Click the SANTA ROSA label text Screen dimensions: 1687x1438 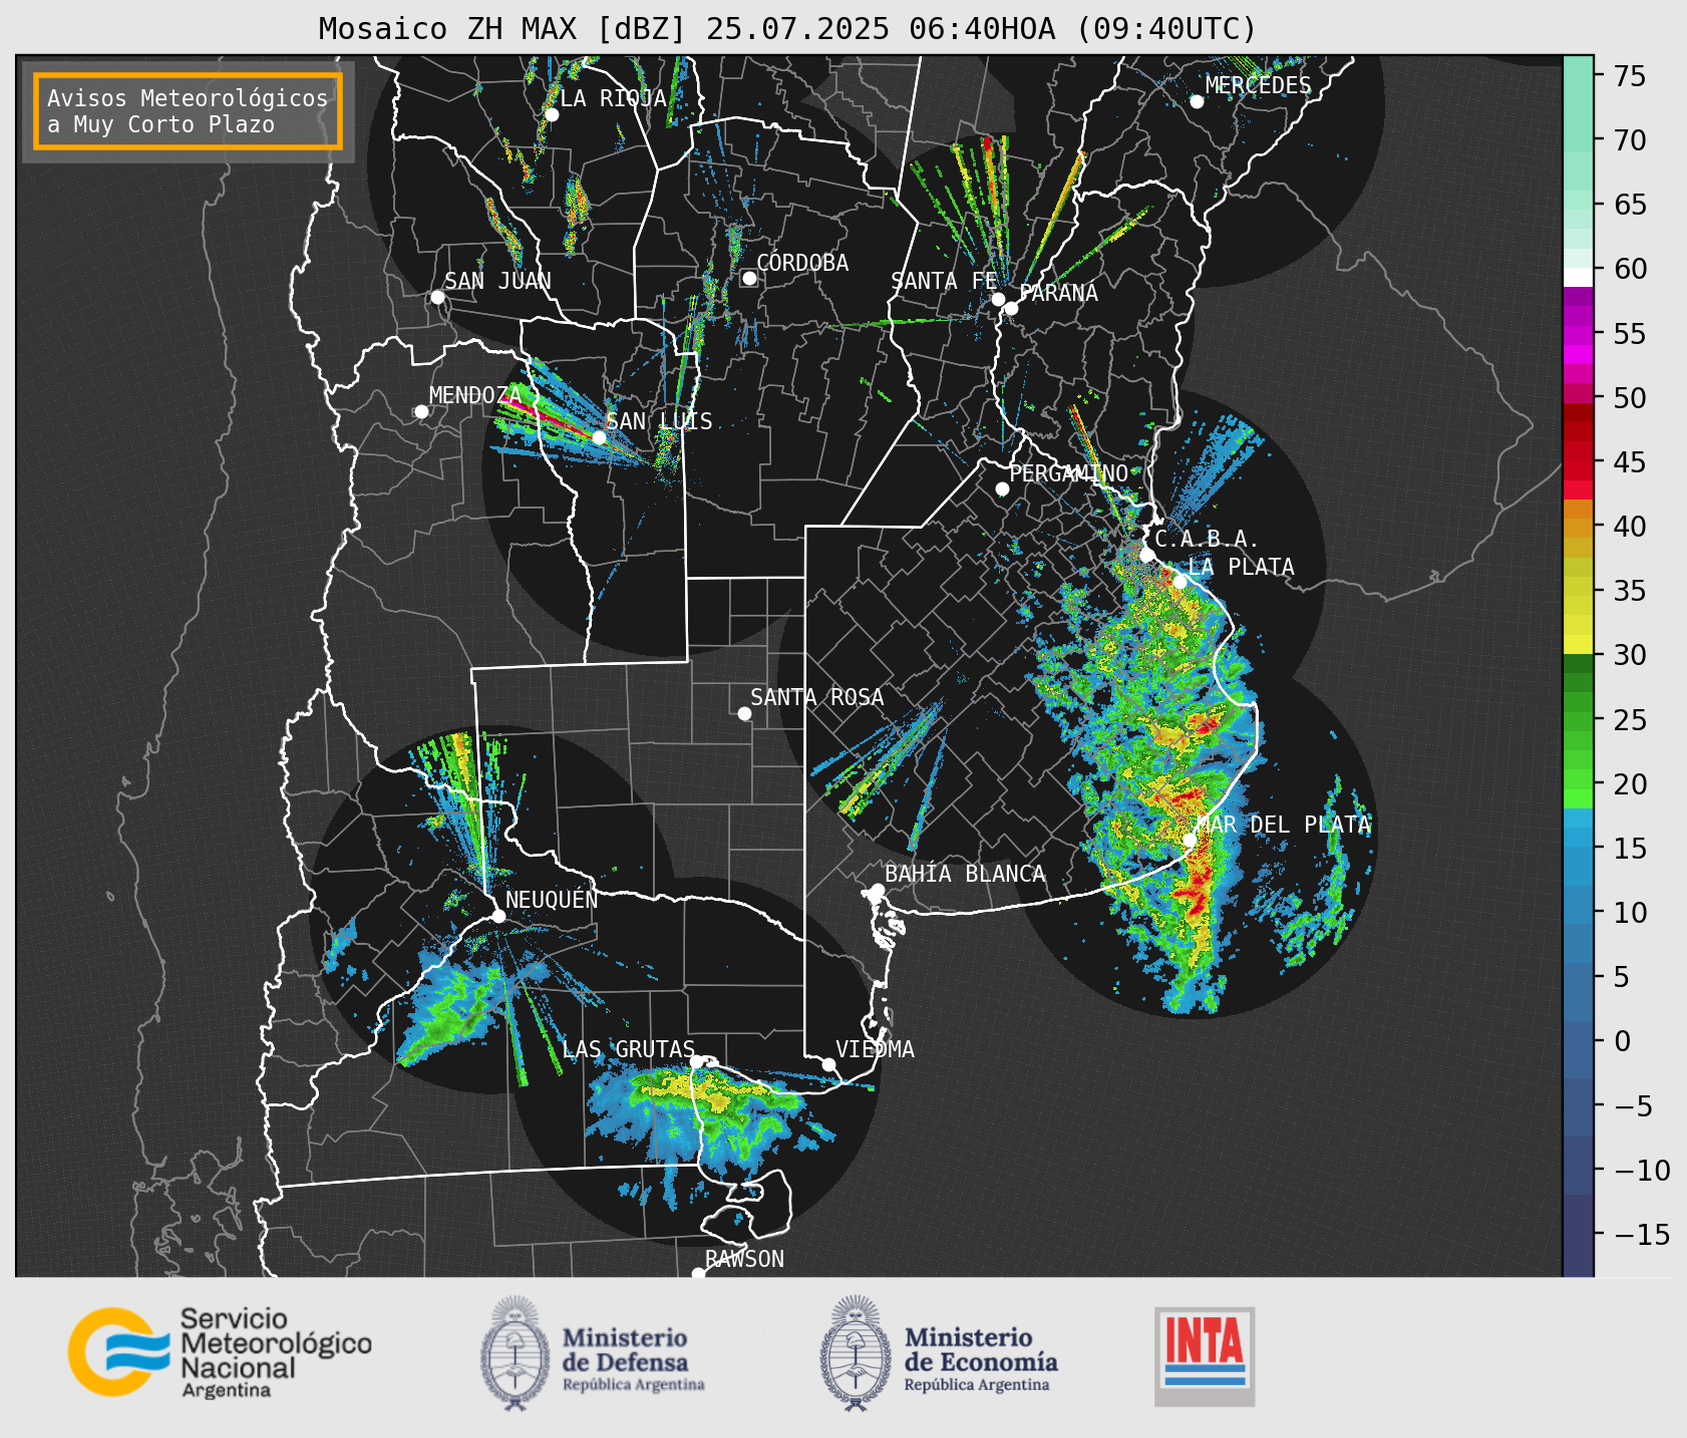(817, 697)
